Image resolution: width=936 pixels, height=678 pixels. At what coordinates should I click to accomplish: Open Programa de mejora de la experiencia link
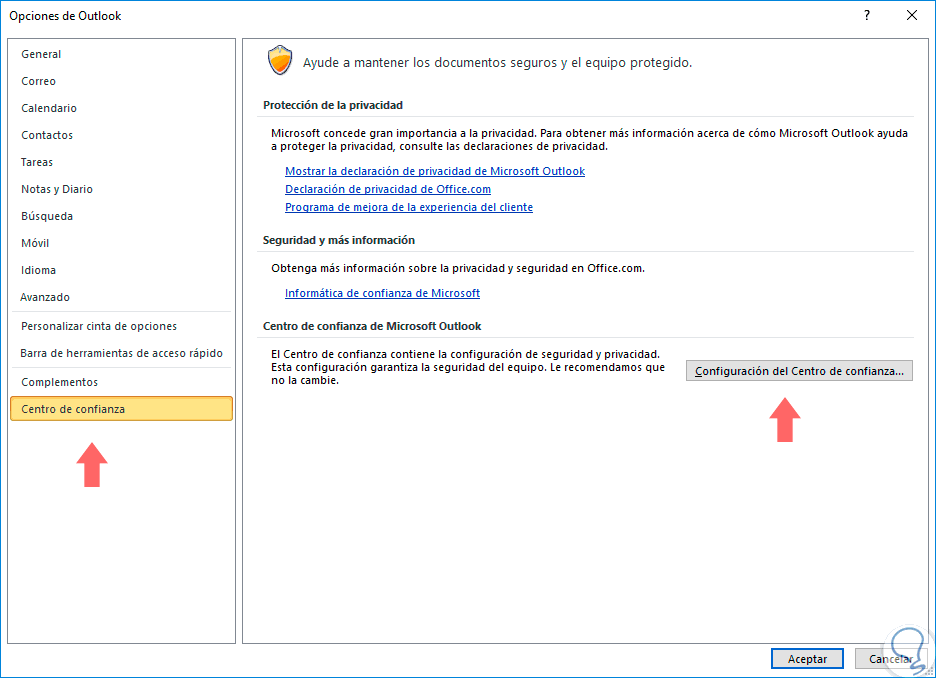coord(409,207)
